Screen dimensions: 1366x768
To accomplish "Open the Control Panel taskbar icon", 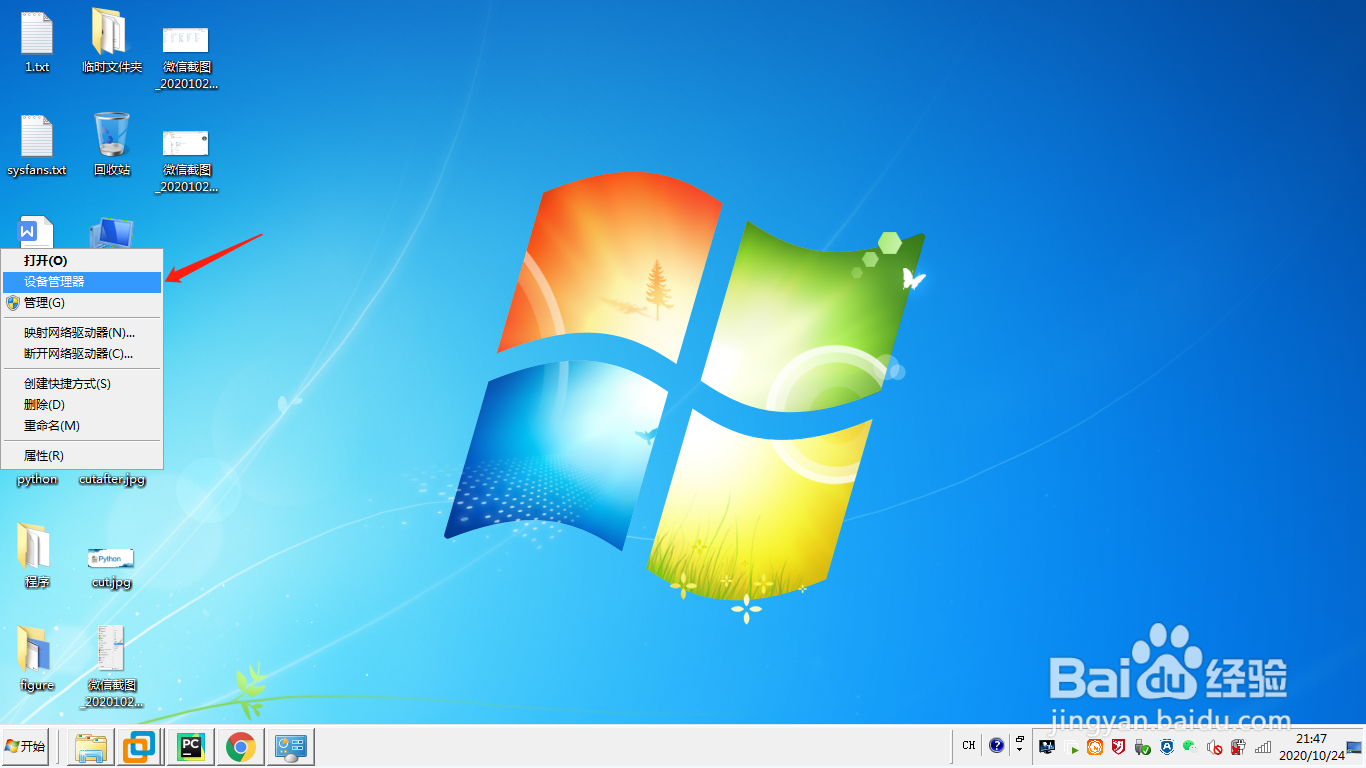I will (x=290, y=746).
